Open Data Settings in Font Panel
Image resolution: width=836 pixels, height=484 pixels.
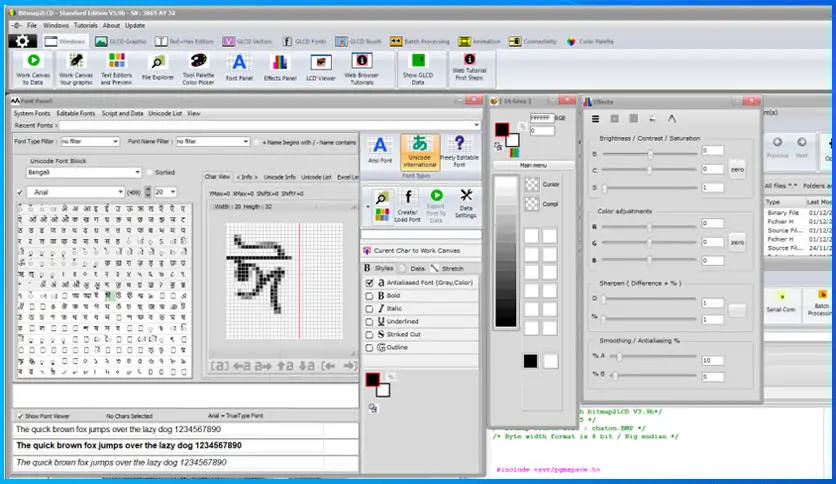click(x=465, y=204)
